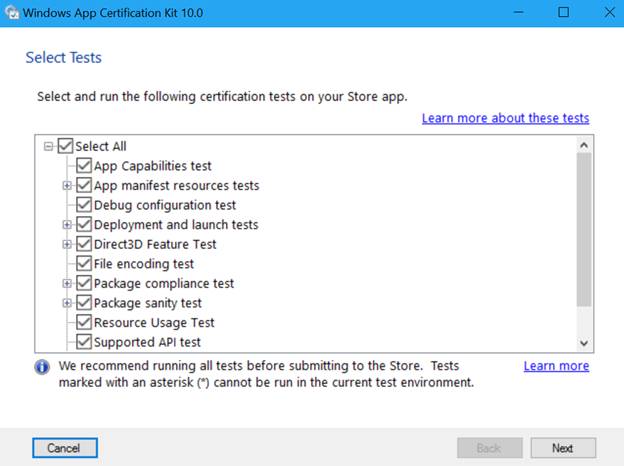Select the 'Debug configuration test' label
The width and height of the screenshot is (624, 466).
165,205
